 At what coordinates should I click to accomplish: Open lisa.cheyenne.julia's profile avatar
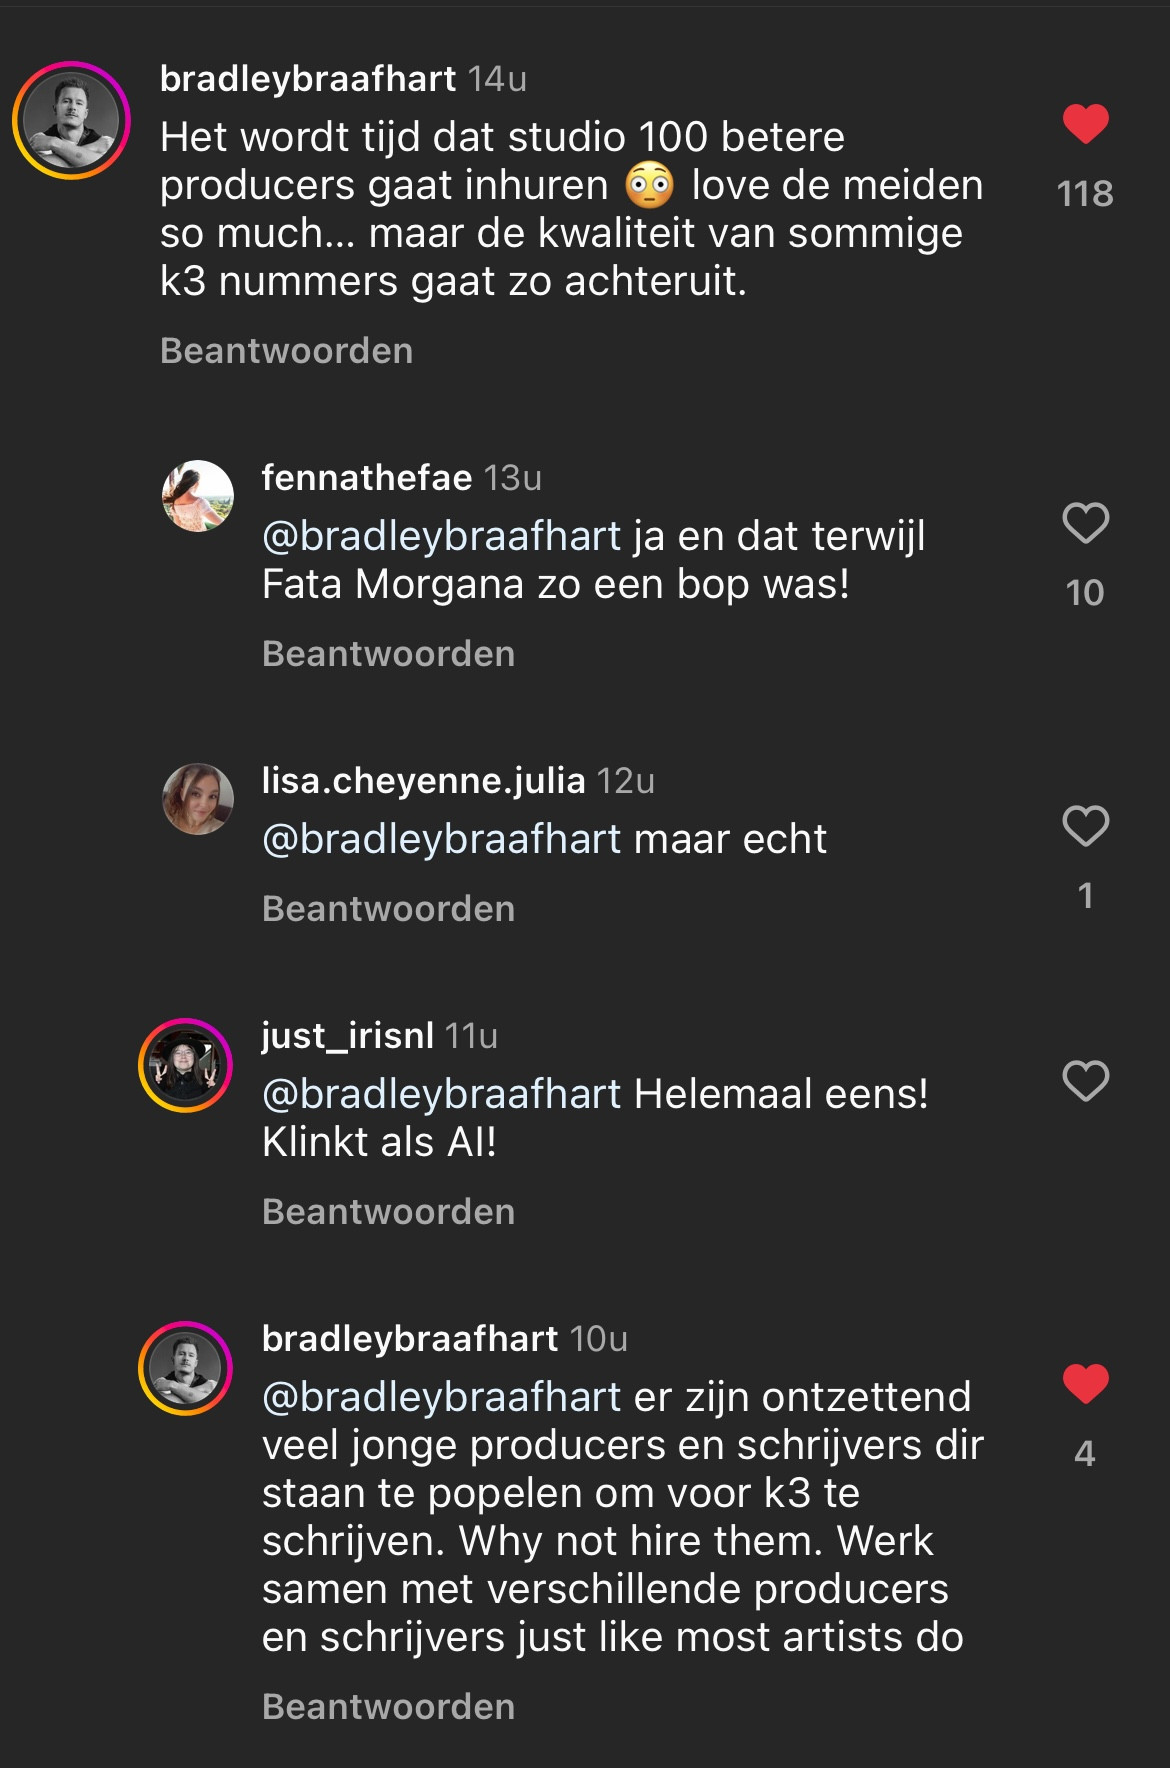(198, 799)
